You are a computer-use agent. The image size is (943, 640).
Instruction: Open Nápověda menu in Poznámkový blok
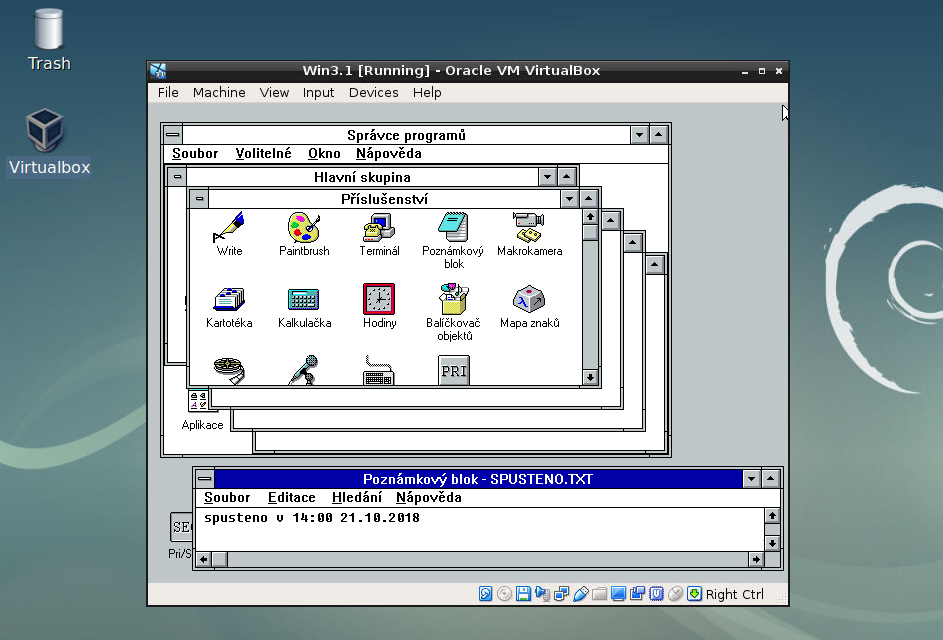[429, 498]
